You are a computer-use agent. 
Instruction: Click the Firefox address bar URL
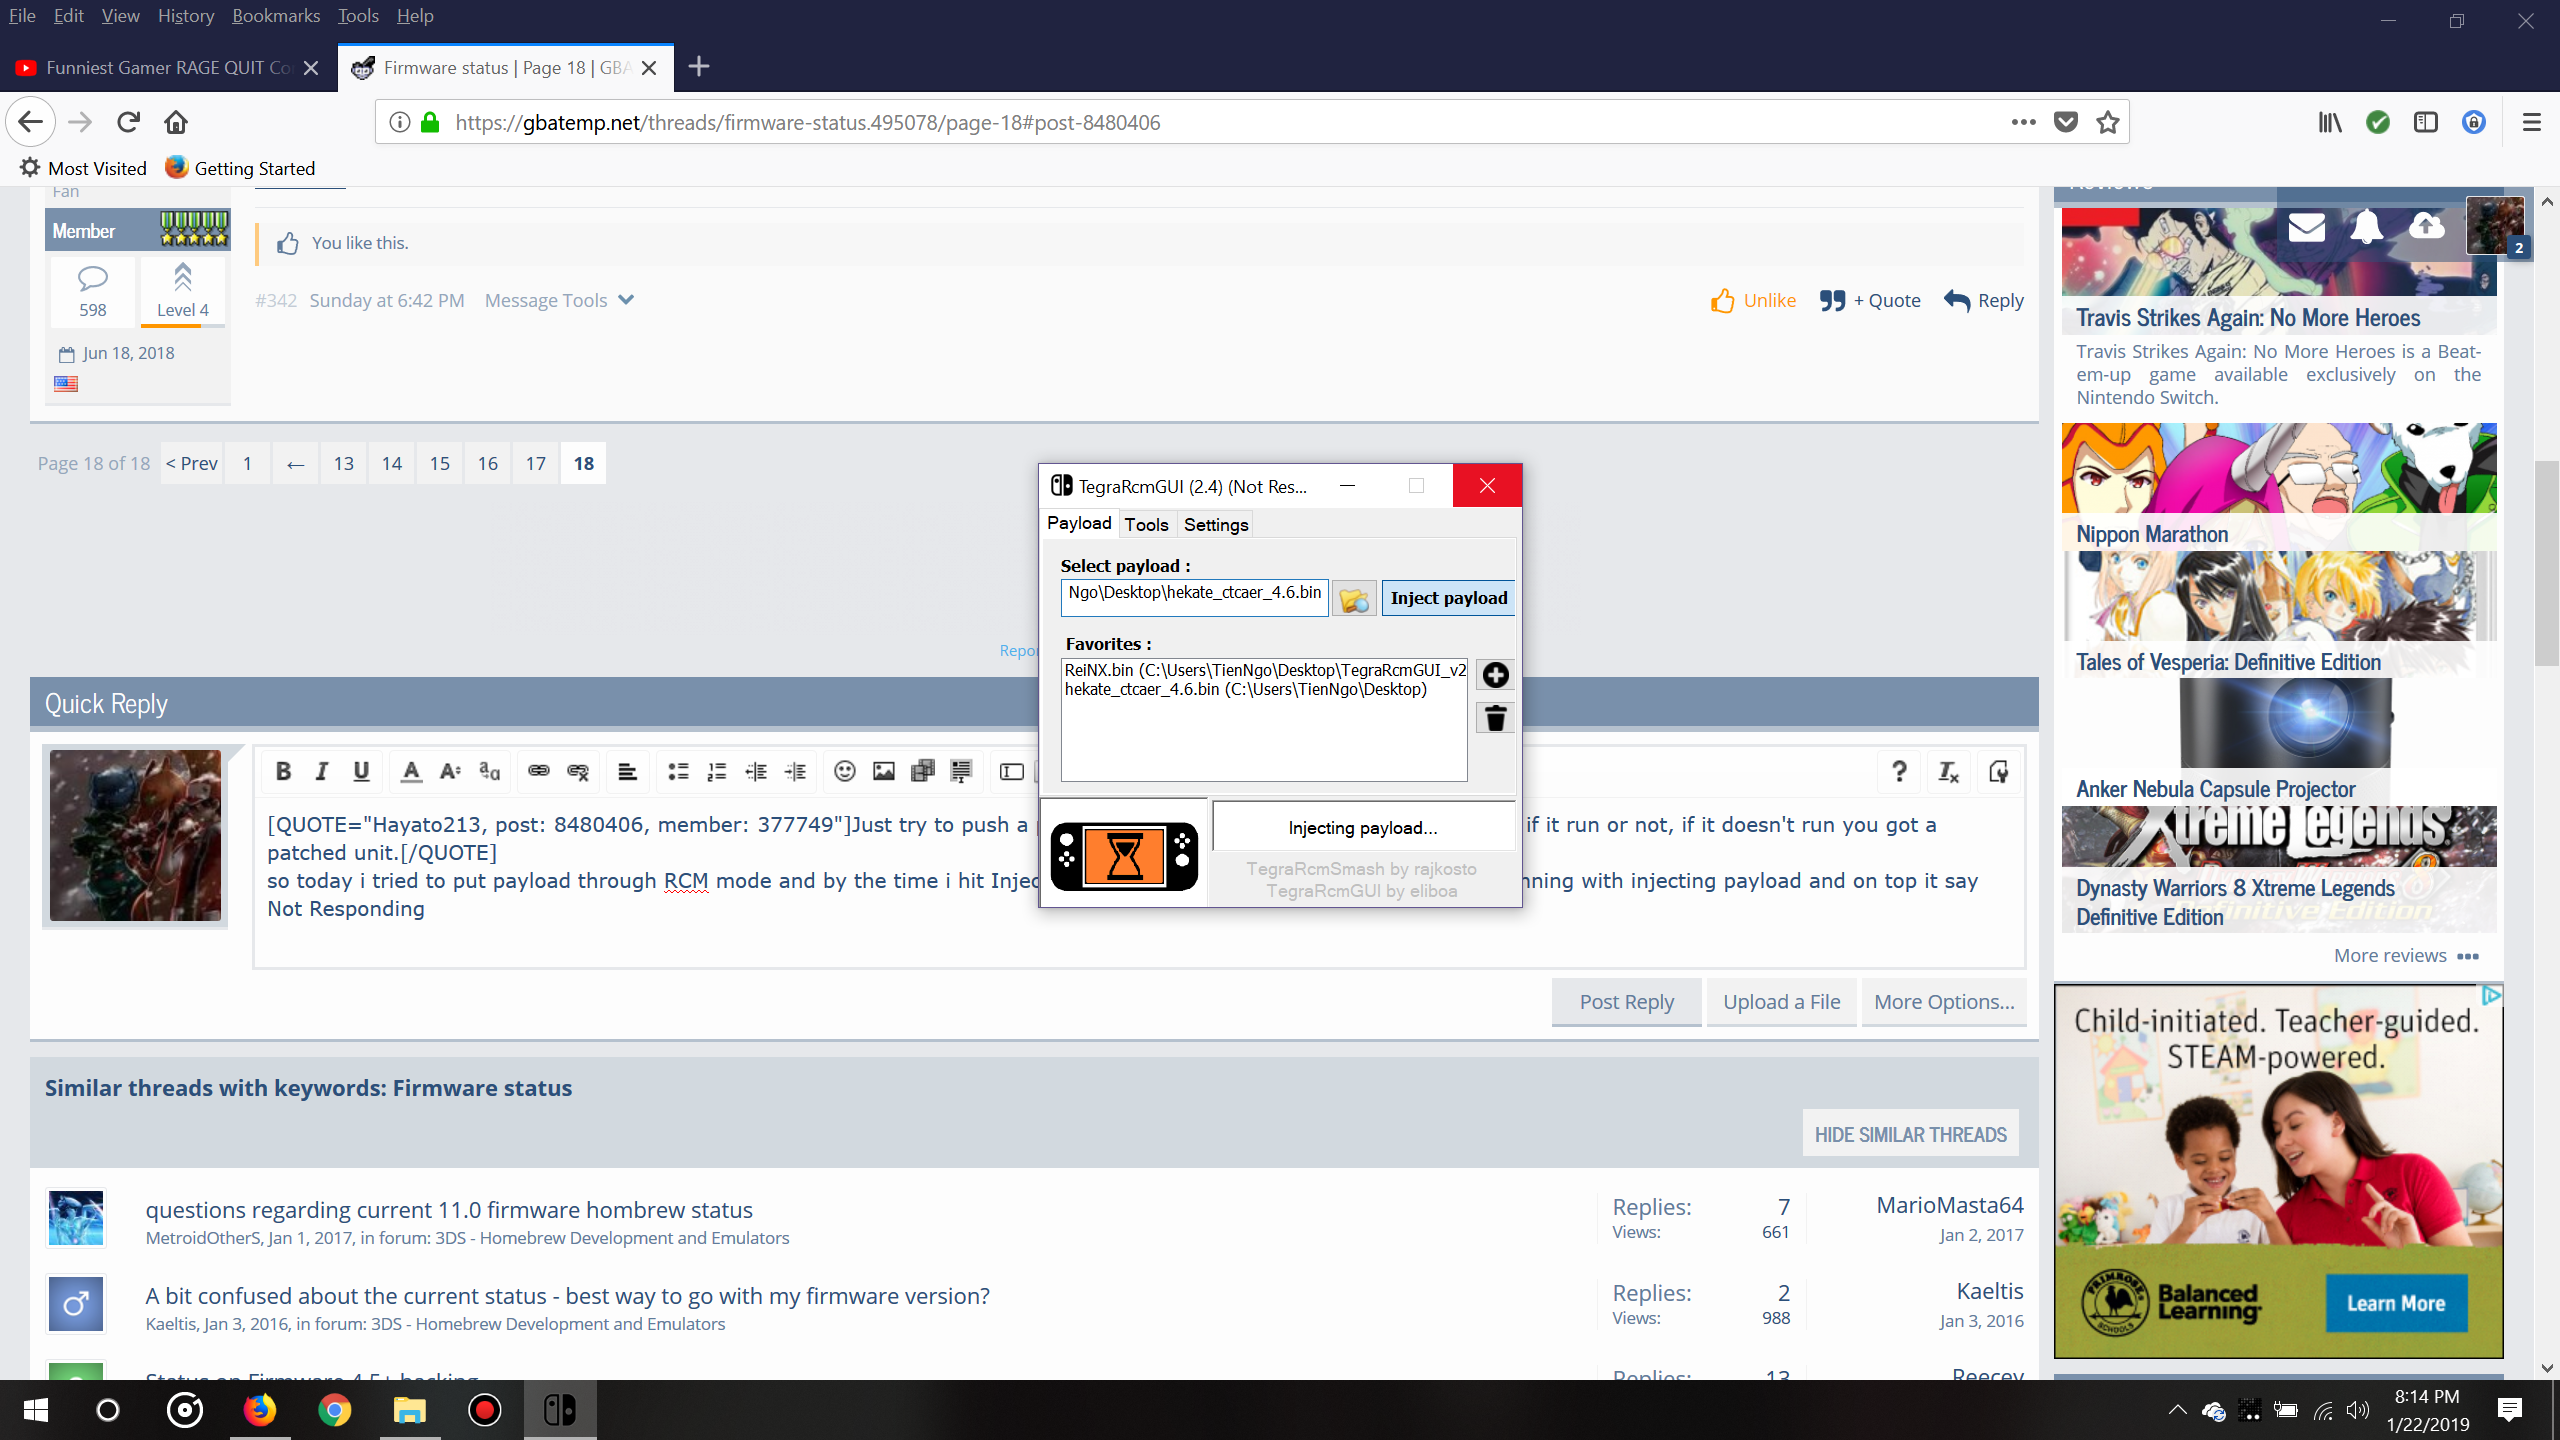807,122
